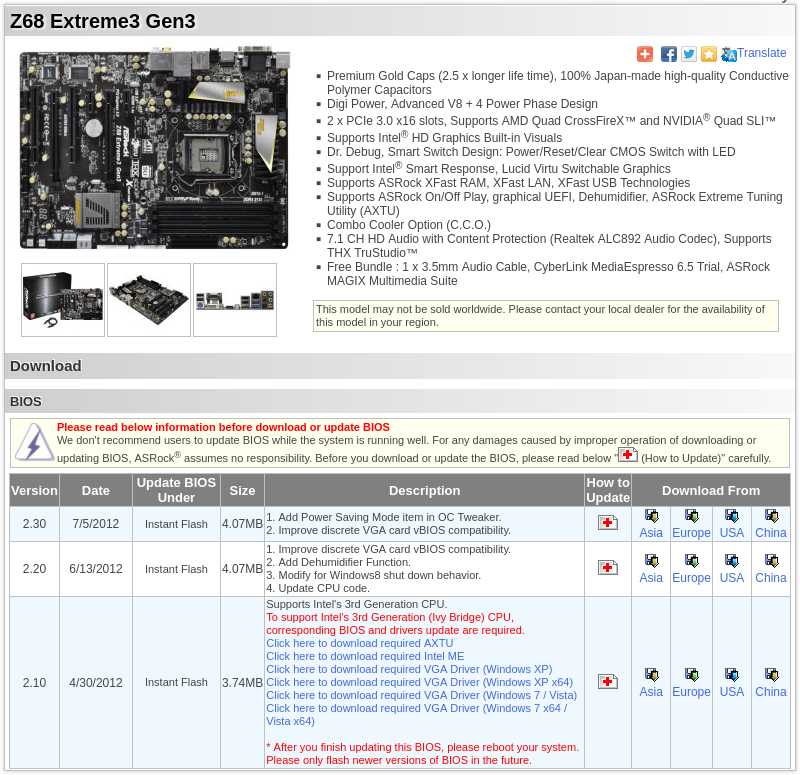This screenshot has height=775, width=800.
Task: Click the Download section heading
Action: (x=45, y=366)
